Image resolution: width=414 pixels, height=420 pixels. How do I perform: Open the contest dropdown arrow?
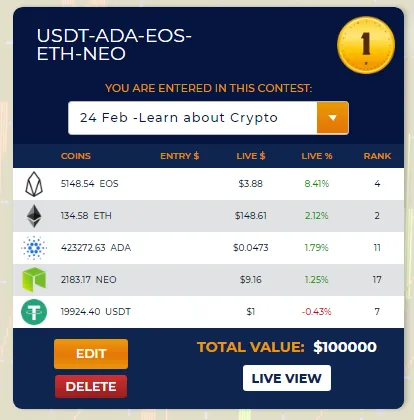[x=333, y=118]
